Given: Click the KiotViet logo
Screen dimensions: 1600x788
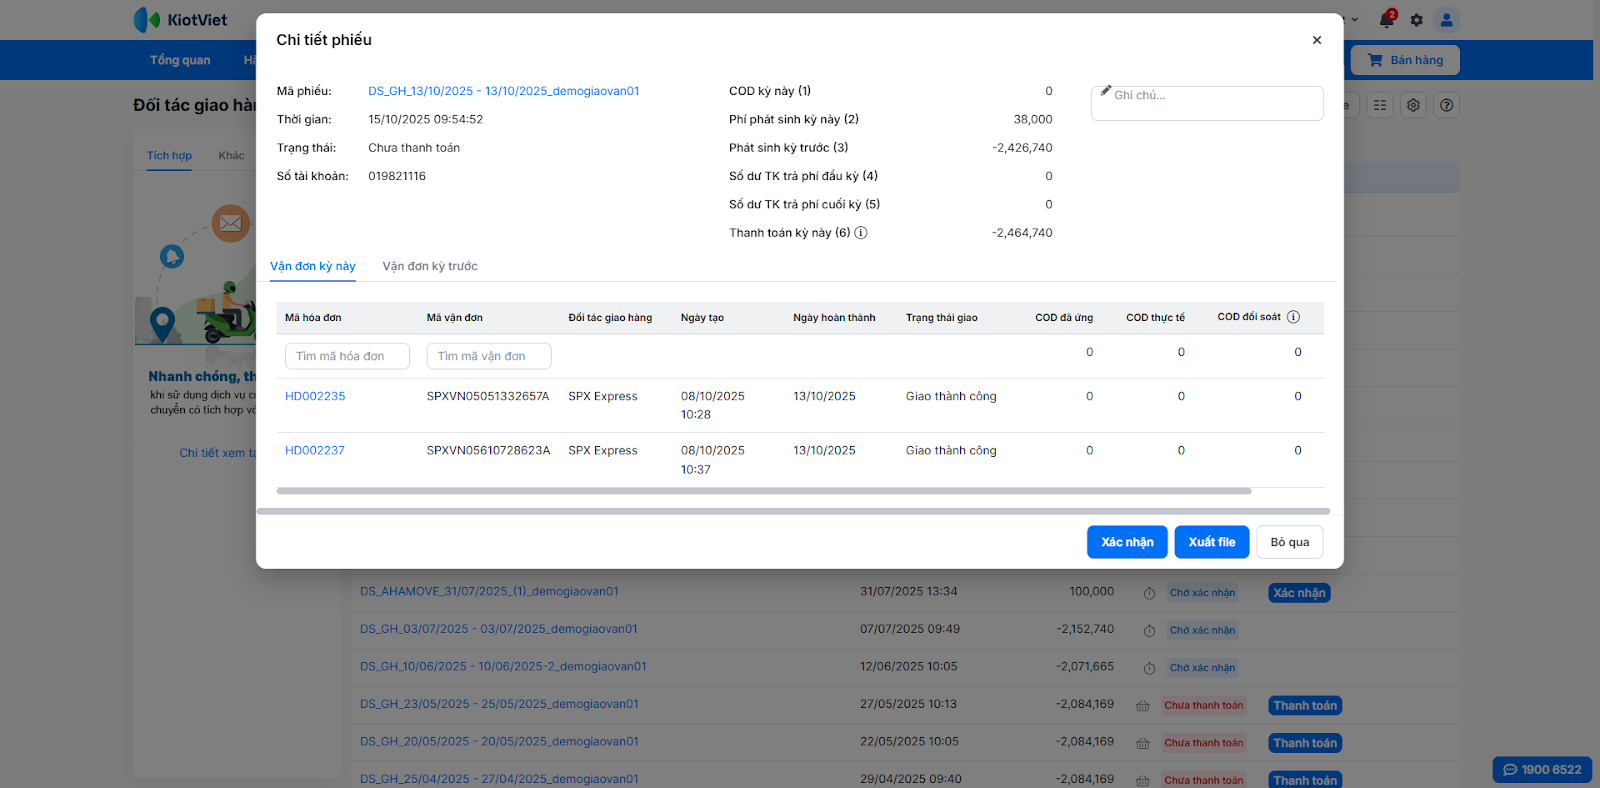Looking at the screenshot, I should [x=181, y=20].
